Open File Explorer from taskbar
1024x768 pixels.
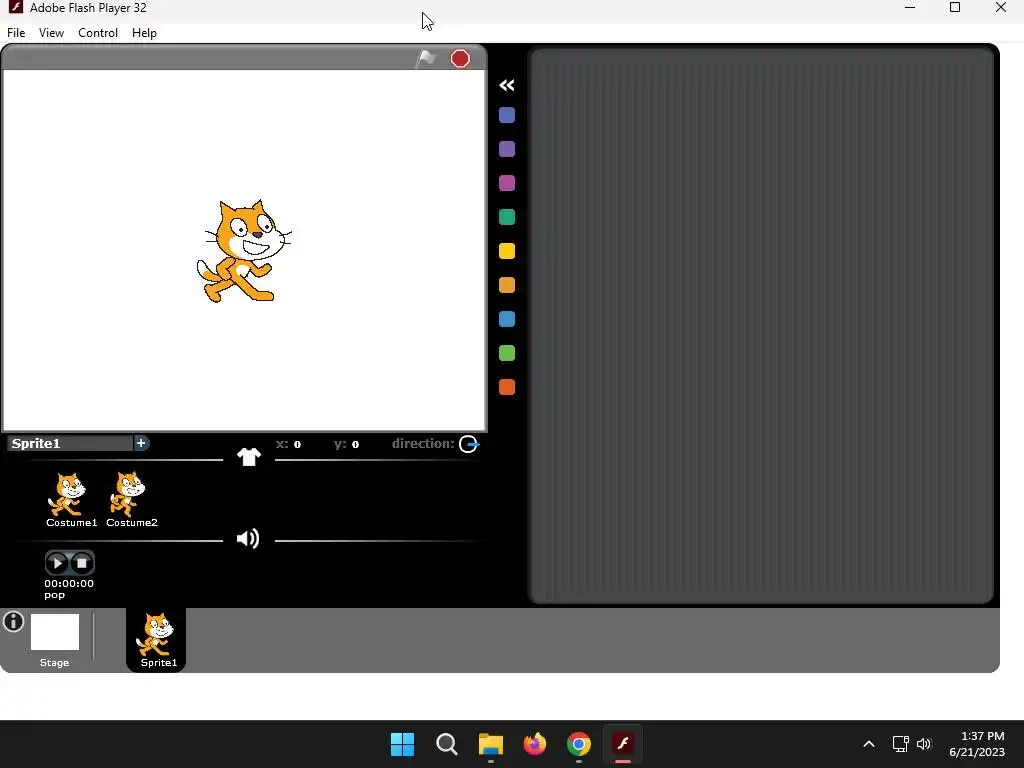tap(490, 744)
